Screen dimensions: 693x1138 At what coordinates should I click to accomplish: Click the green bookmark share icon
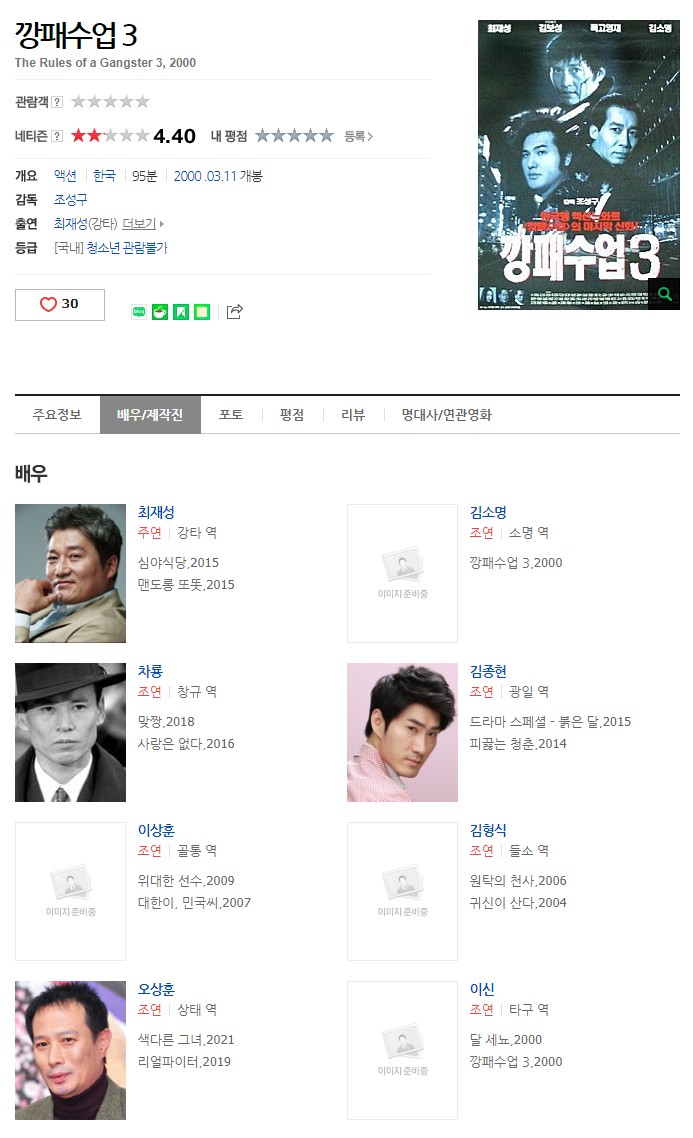point(181,312)
